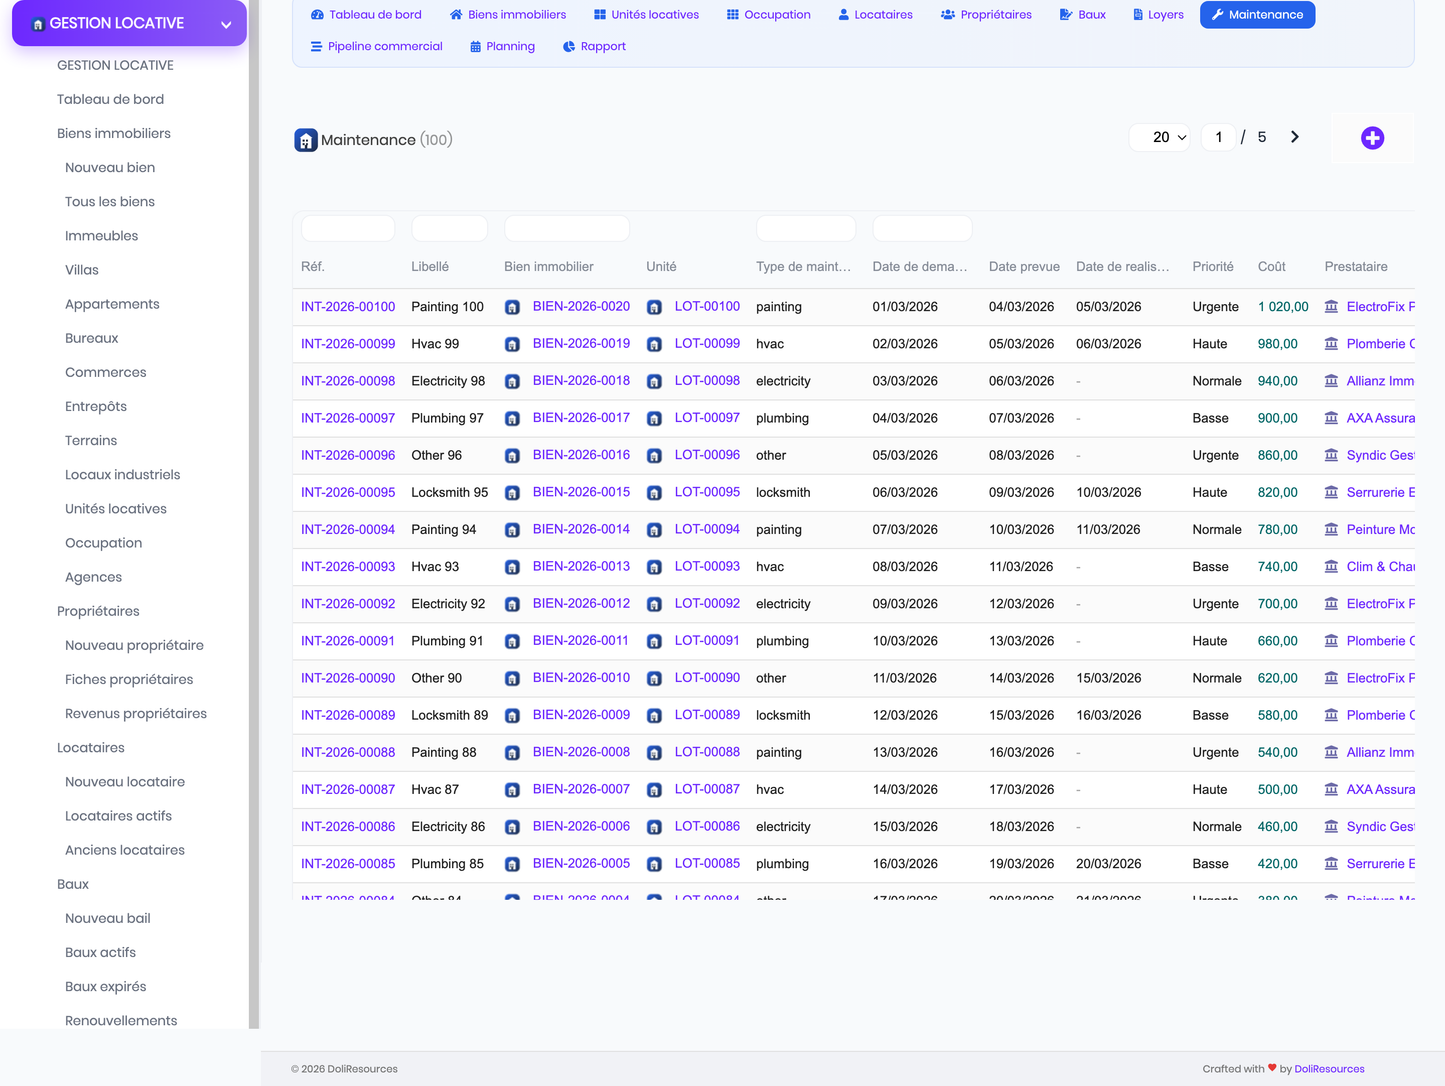Click the Réf. column filter field

pos(348,228)
